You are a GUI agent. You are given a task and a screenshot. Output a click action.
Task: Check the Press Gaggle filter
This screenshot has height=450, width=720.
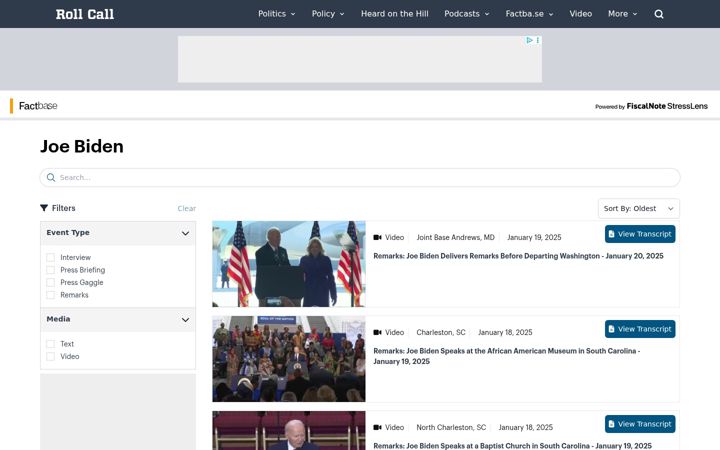pos(51,282)
